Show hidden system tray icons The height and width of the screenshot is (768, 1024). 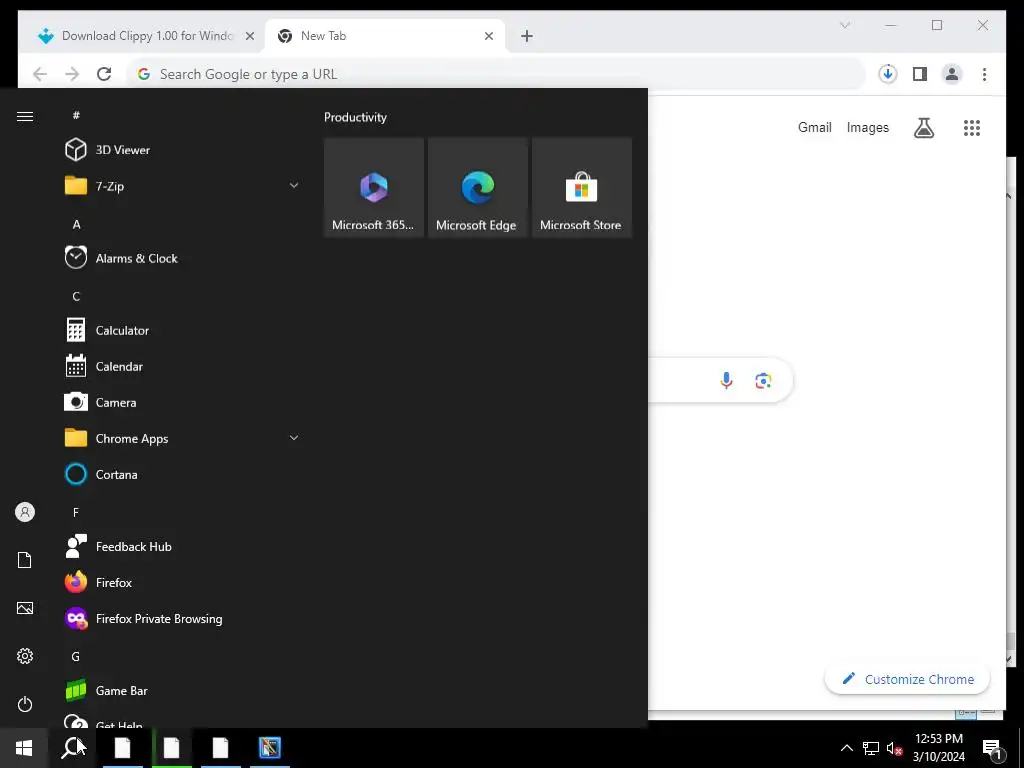(x=846, y=748)
